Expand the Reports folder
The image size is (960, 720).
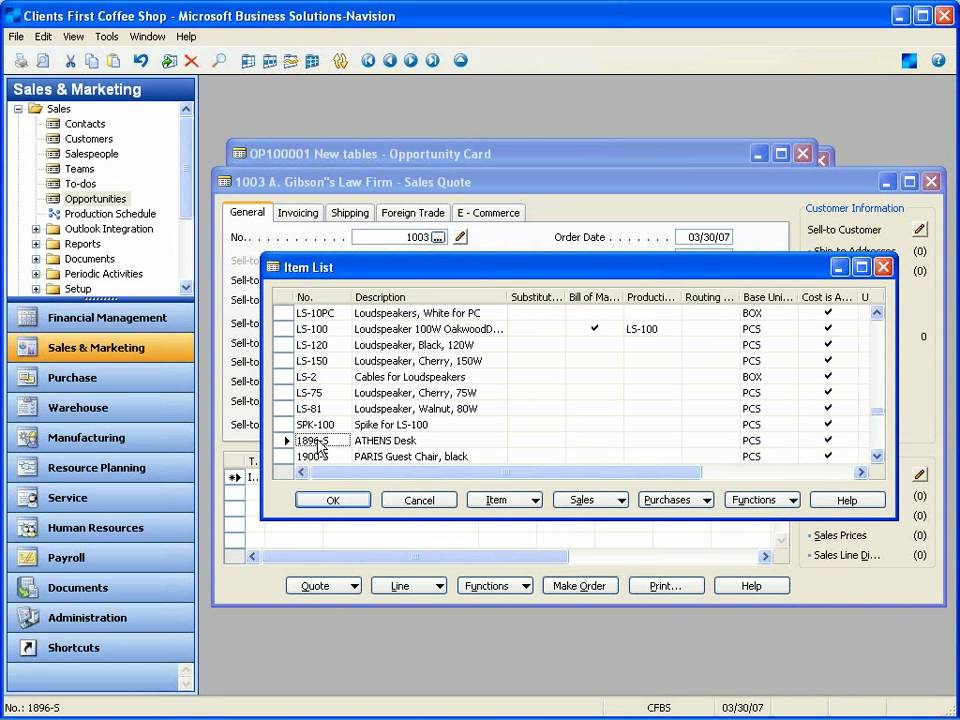tap(36, 244)
